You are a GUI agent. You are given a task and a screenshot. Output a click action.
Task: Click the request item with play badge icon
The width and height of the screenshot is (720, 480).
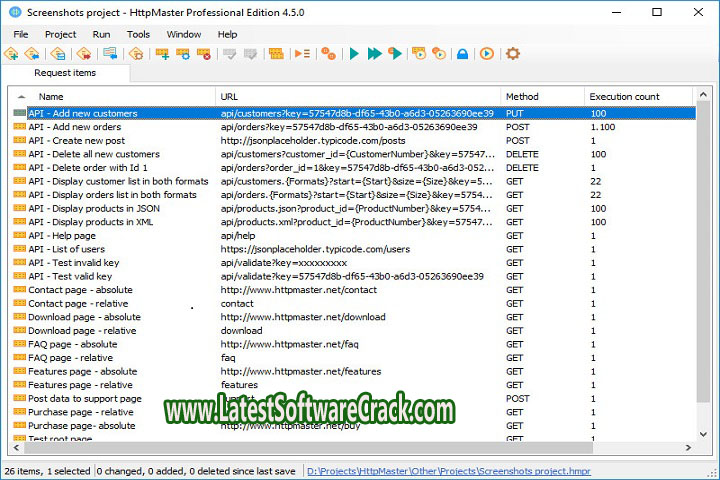(x=419, y=54)
